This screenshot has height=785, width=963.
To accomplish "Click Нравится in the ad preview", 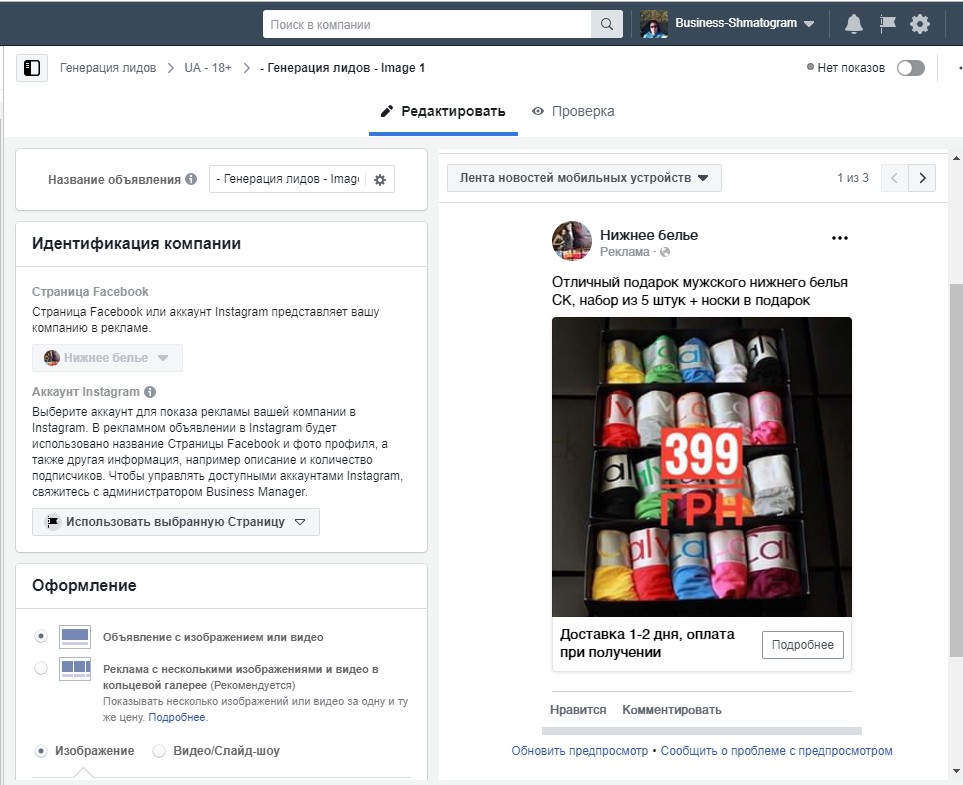I will [578, 710].
